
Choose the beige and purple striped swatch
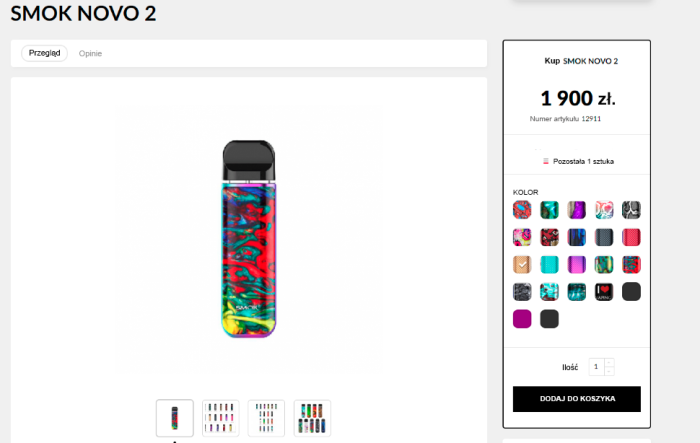[577, 210]
